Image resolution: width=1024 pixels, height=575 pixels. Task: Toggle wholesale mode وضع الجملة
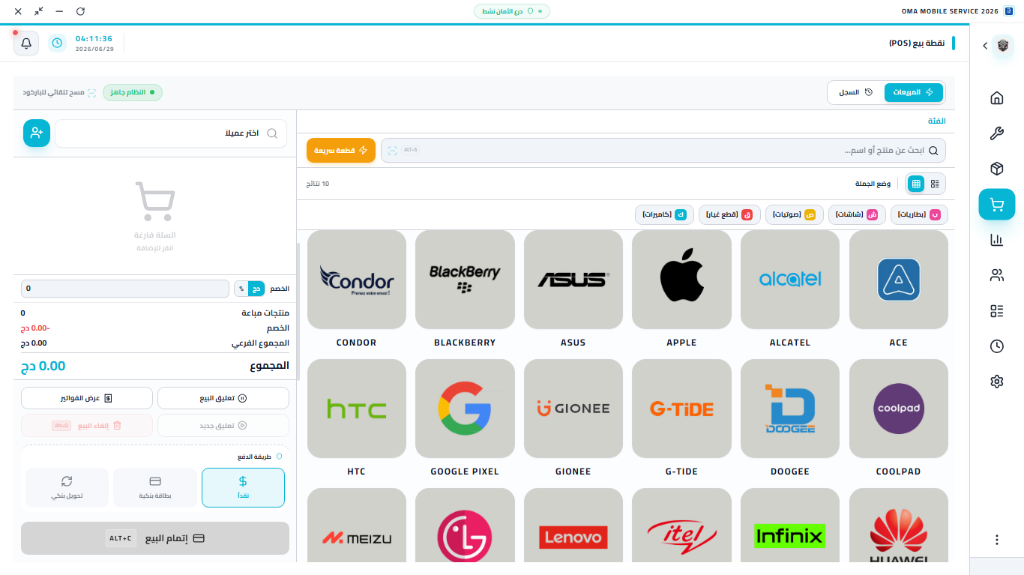pos(872,184)
